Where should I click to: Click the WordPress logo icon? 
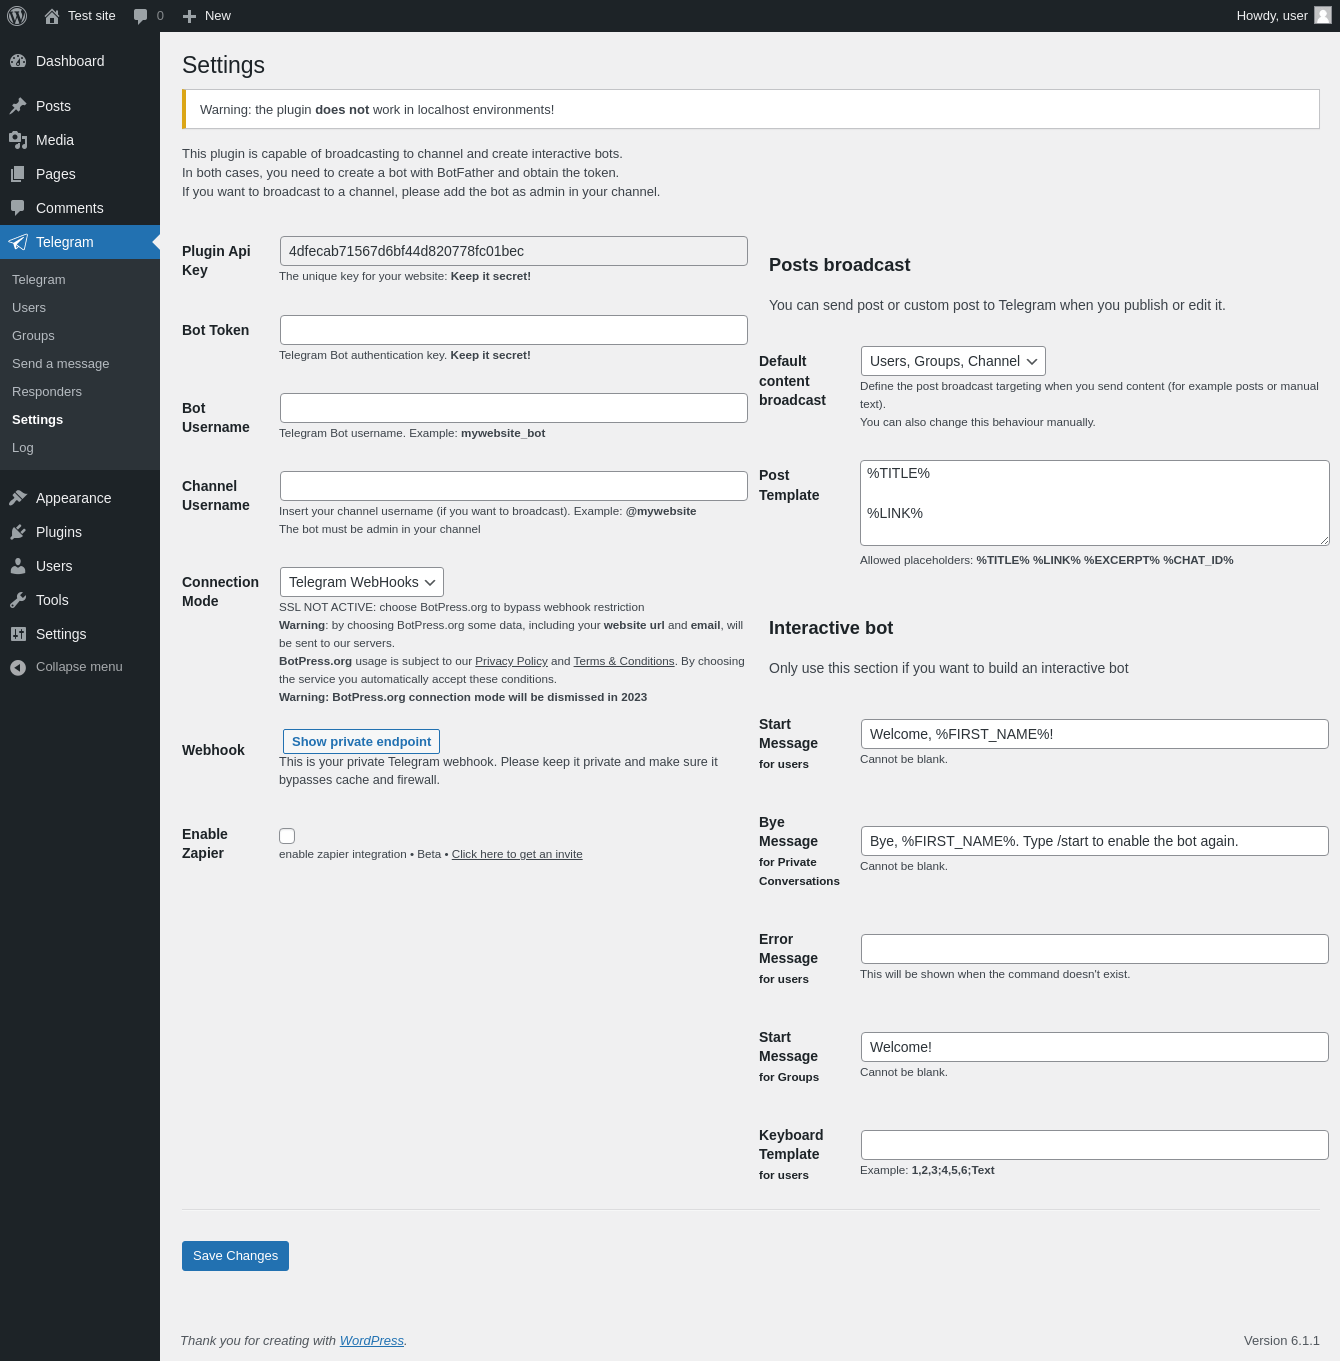tap(17, 16)
